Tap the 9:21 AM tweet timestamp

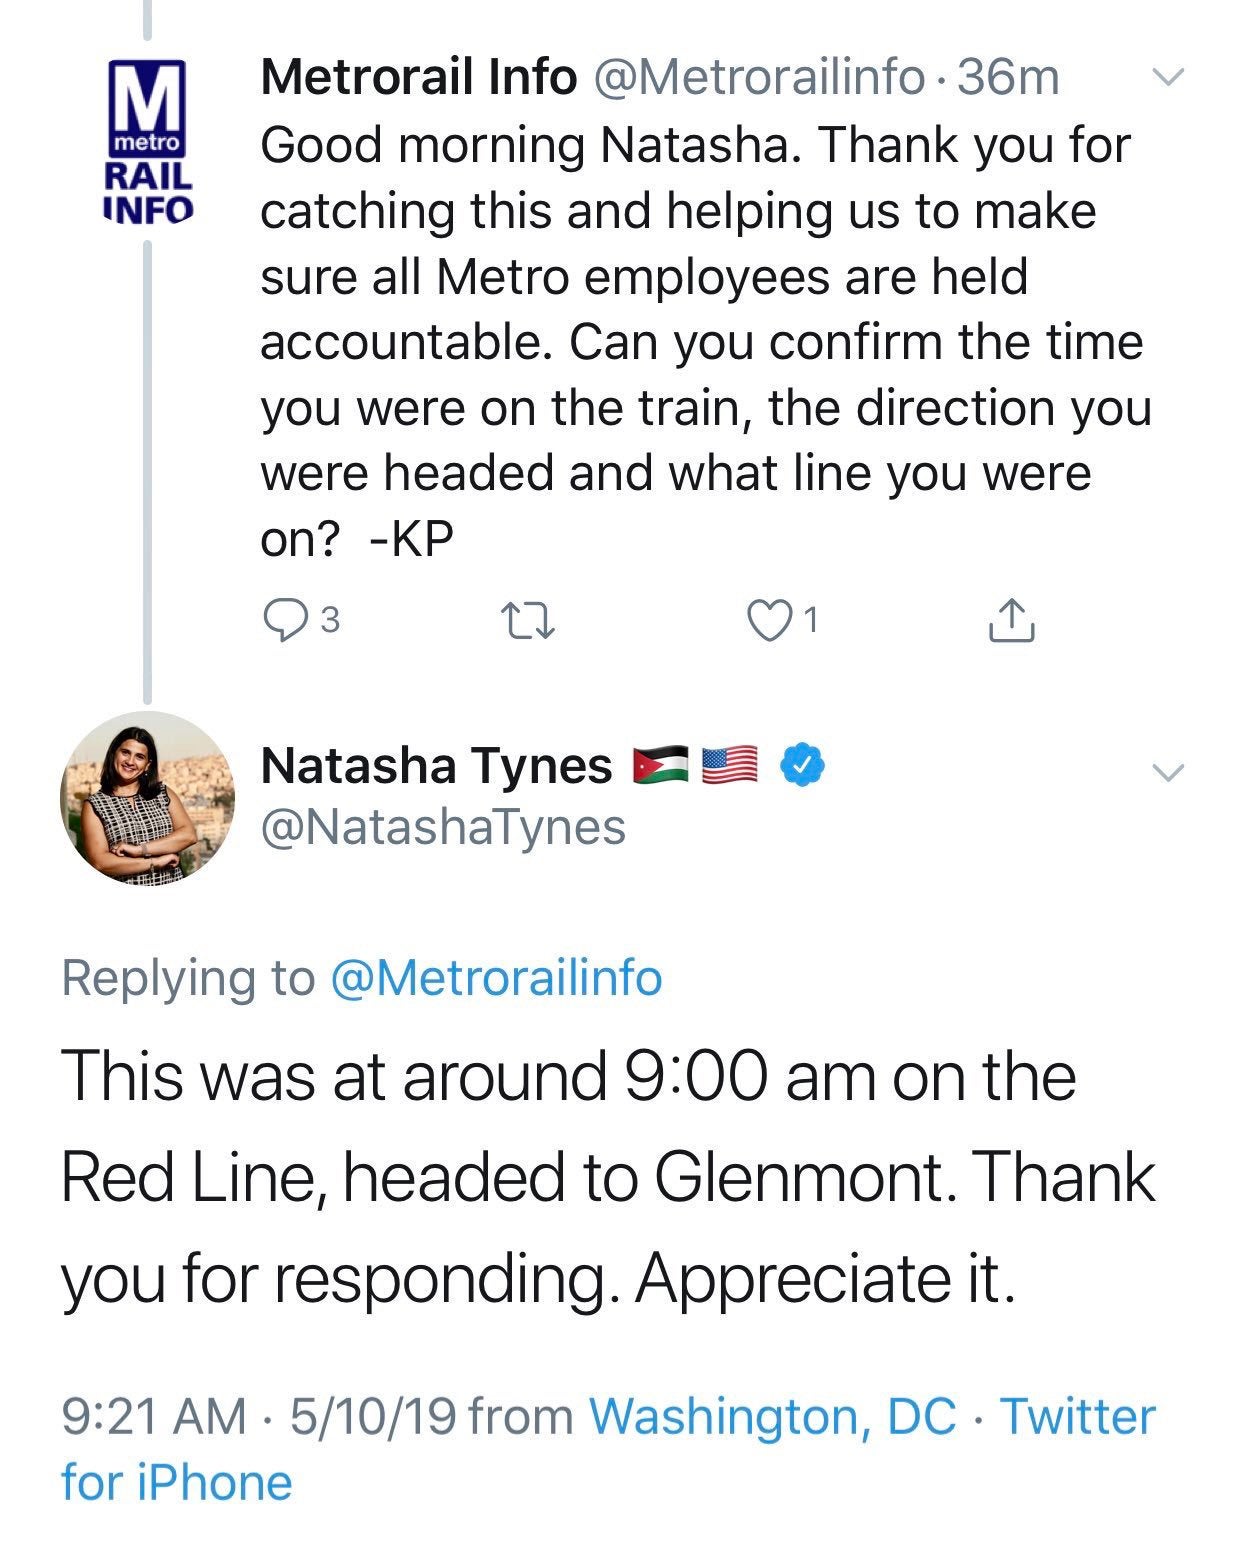coord(153,1416)
